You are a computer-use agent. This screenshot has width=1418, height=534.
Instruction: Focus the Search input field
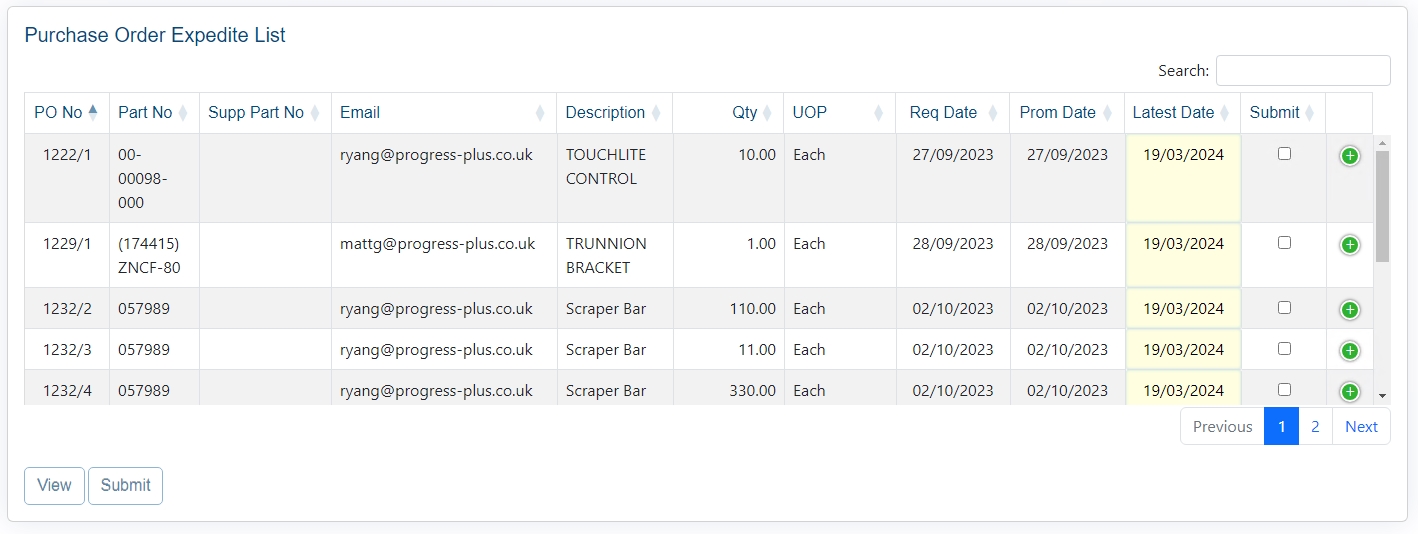click(x=1302, y=71)
